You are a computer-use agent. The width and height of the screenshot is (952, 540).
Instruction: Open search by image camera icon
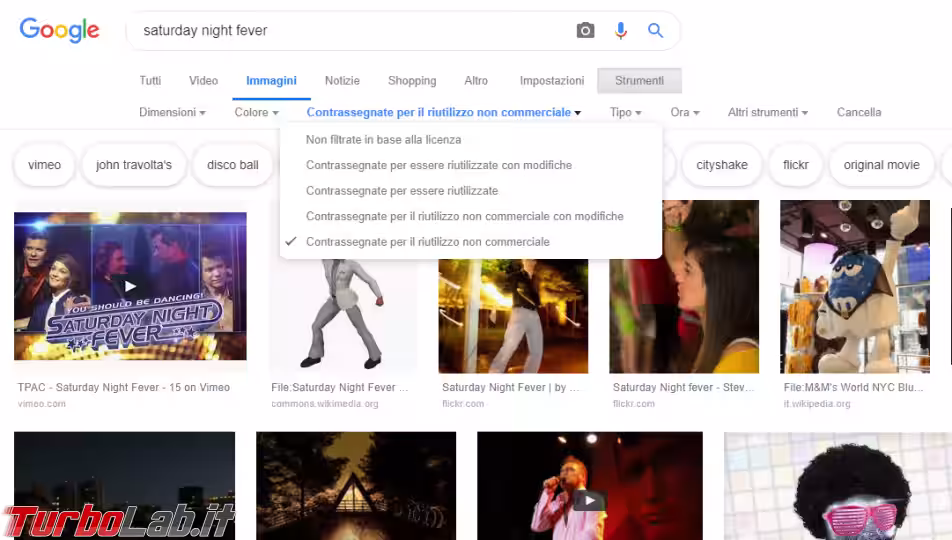point(585,30)
